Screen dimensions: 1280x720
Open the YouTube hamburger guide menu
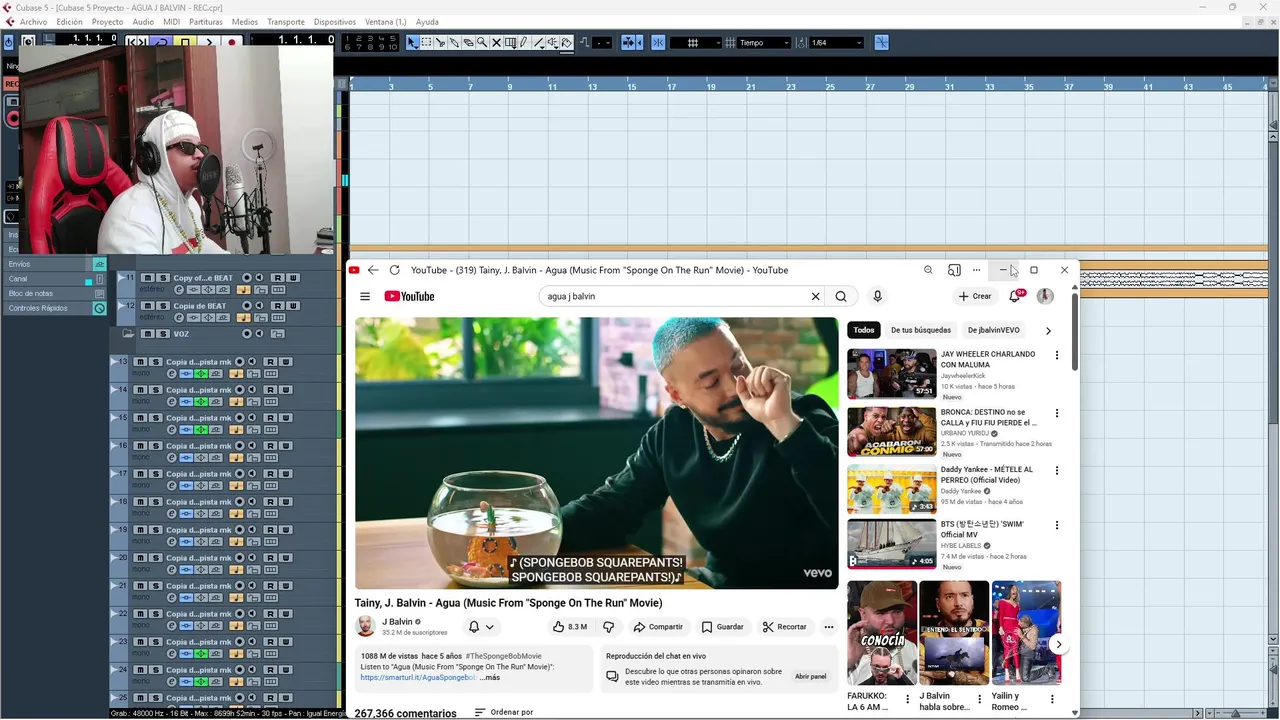[x=365, y=296]
